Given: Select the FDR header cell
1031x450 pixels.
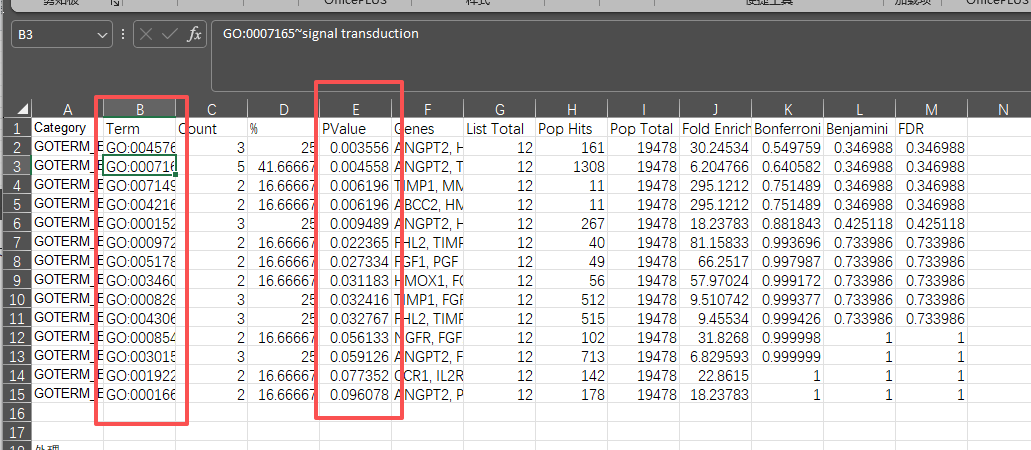Looking at the screenshot, I should pos(931,129).
